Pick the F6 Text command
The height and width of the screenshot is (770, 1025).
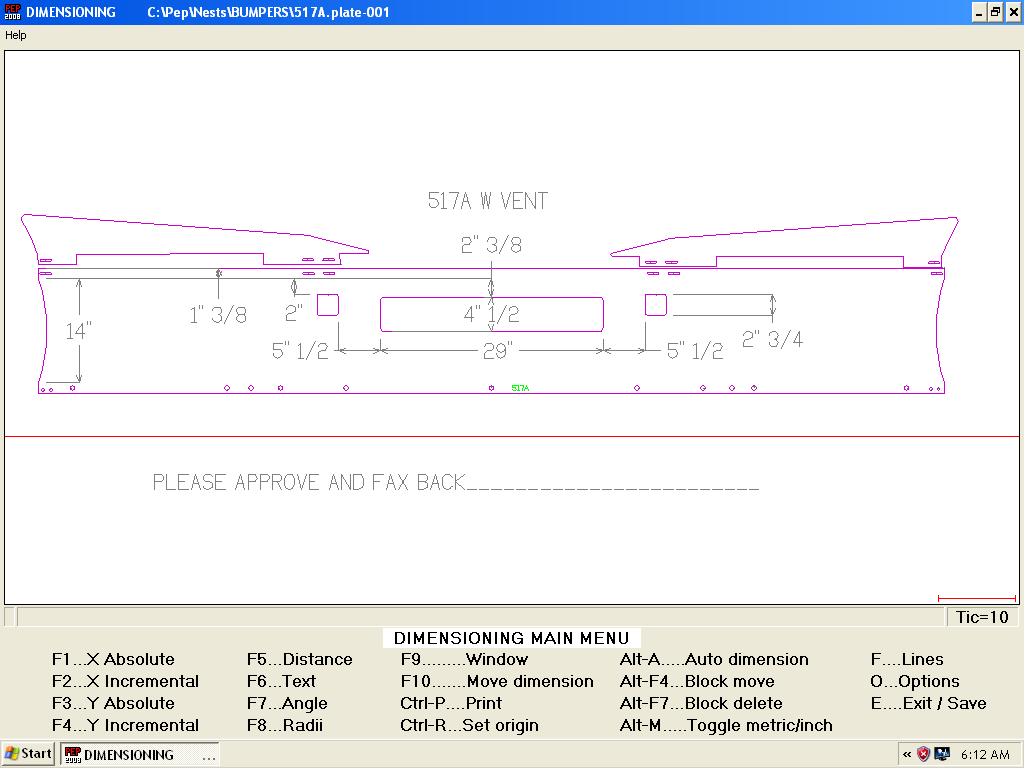click(281, 682)
